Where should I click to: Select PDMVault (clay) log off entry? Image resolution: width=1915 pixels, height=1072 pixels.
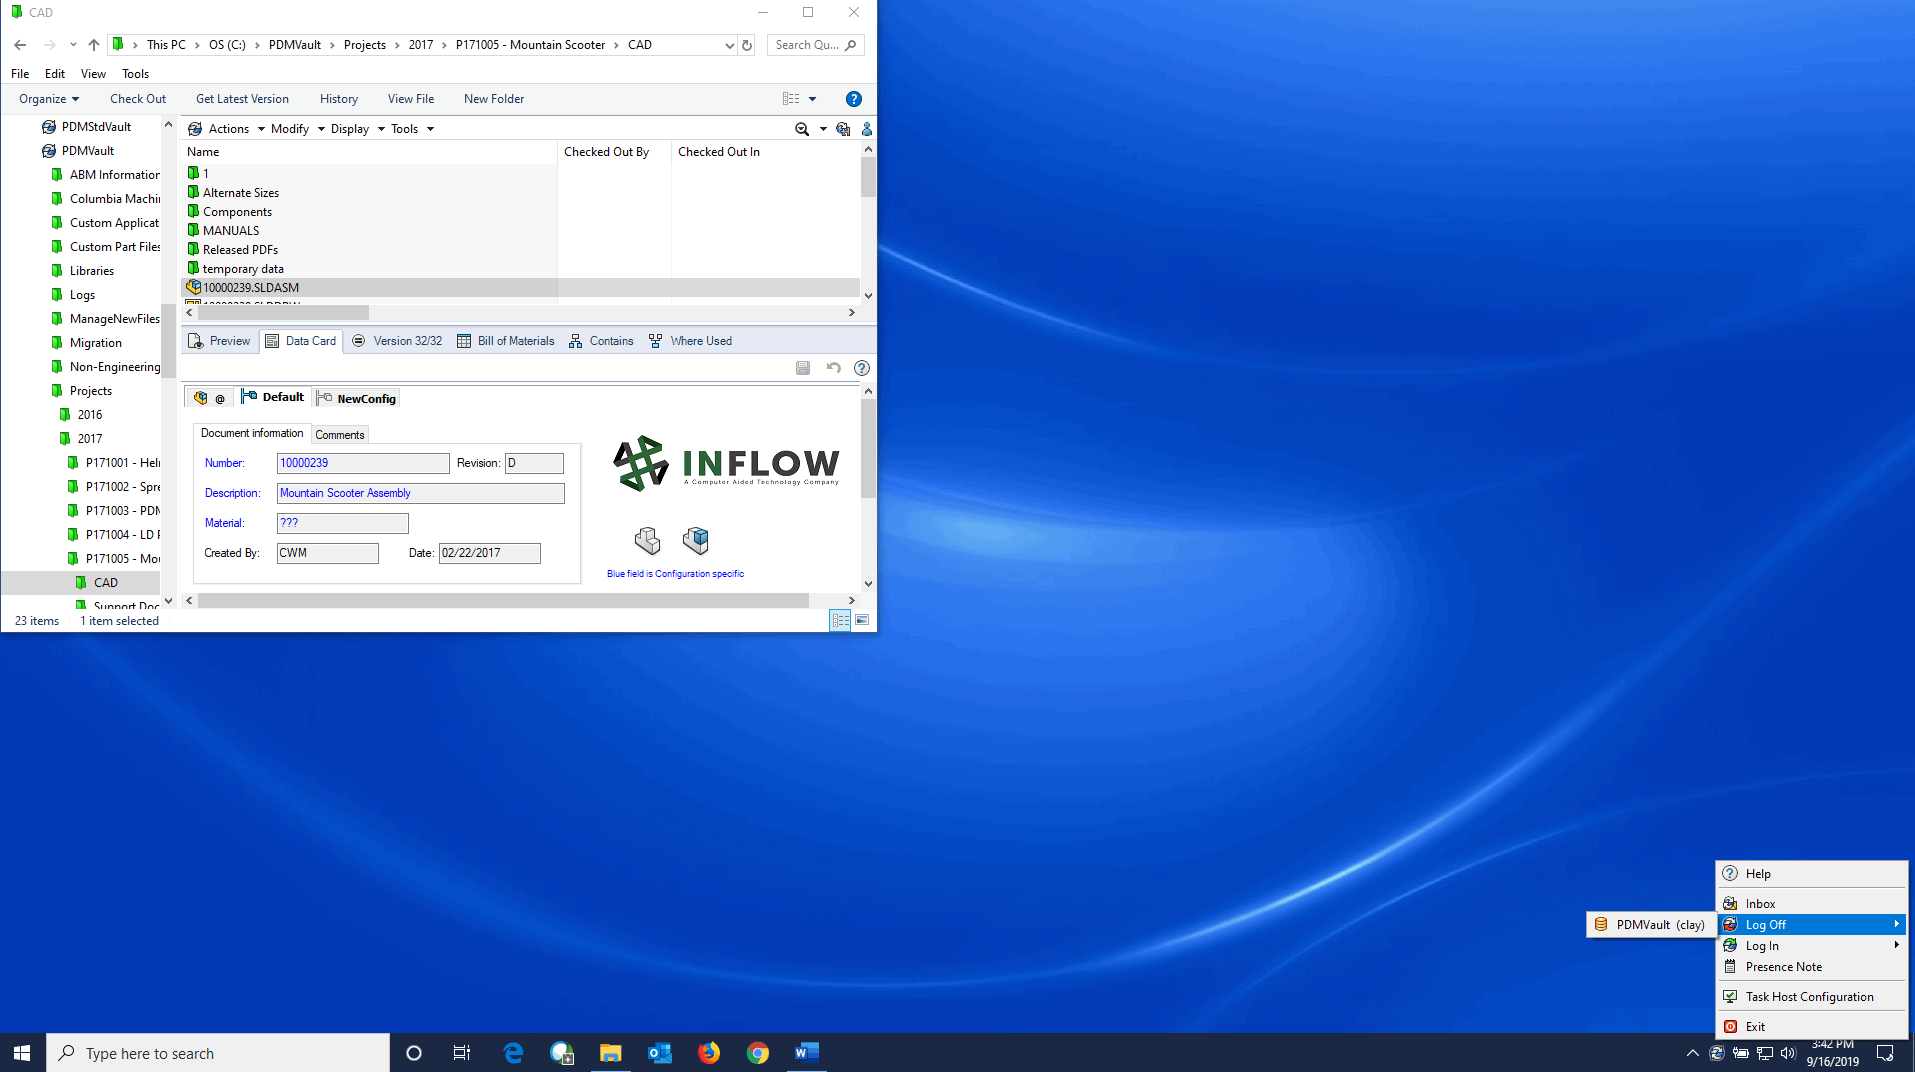(x=1652, y=925)
